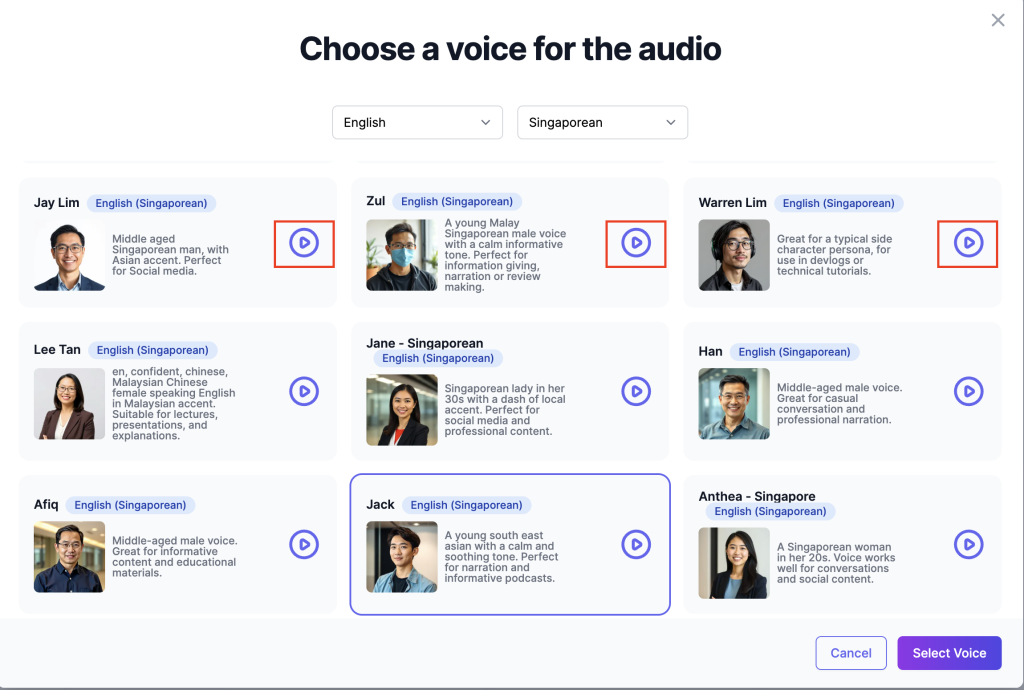Click the English (Singaporean) tag on Afiq
The height and width of the screenshot is (690, 1024).
[x=130, y=505]
